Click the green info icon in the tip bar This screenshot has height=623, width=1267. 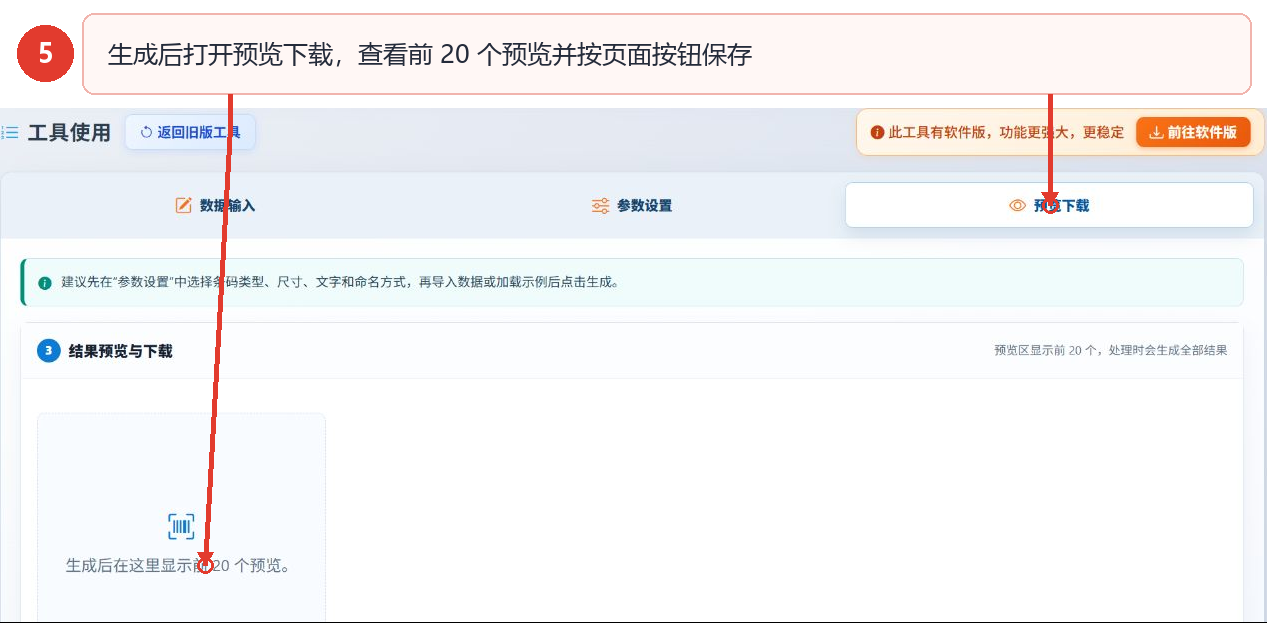pyautogui.click(x=44, y=283)
